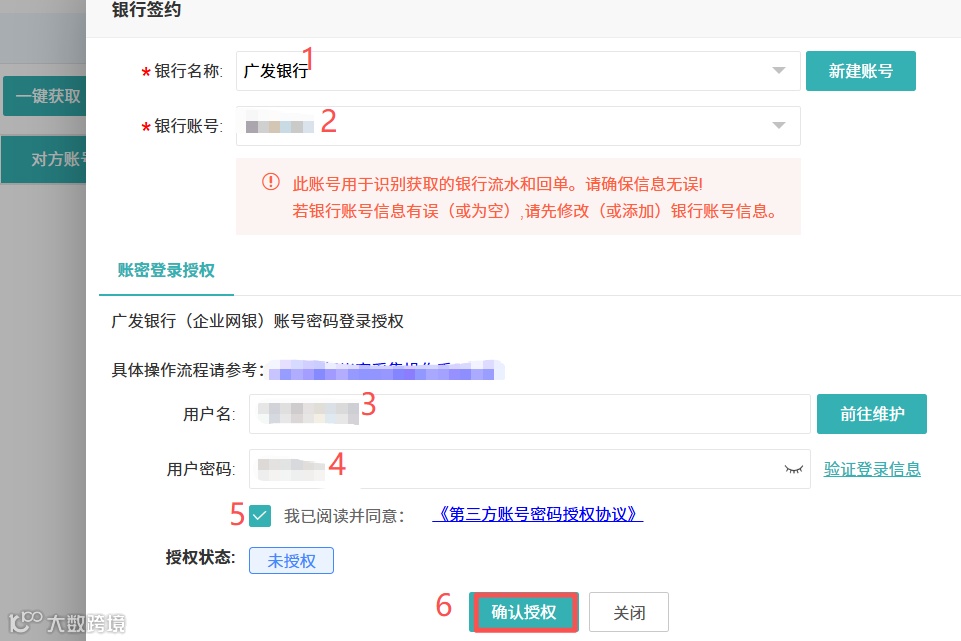Focus the 用户密码 input field
The width and height of the screenshot is (961, 641).
(530, 469)
